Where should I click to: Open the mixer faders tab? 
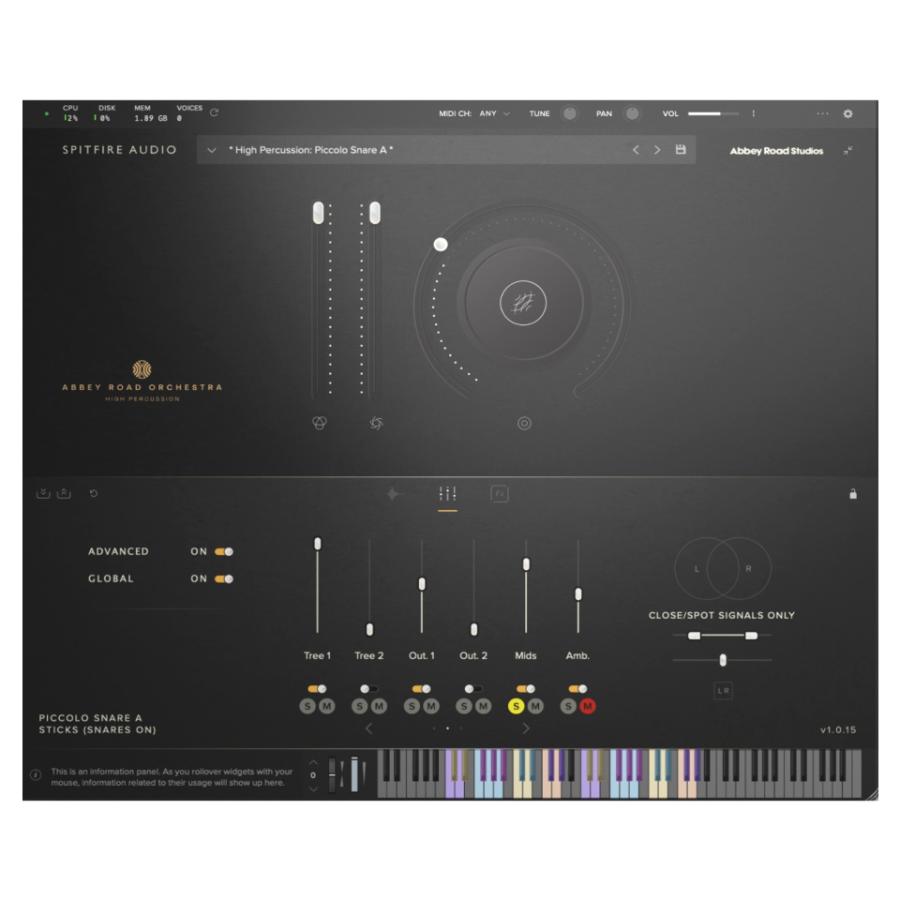tap(448, 494)
